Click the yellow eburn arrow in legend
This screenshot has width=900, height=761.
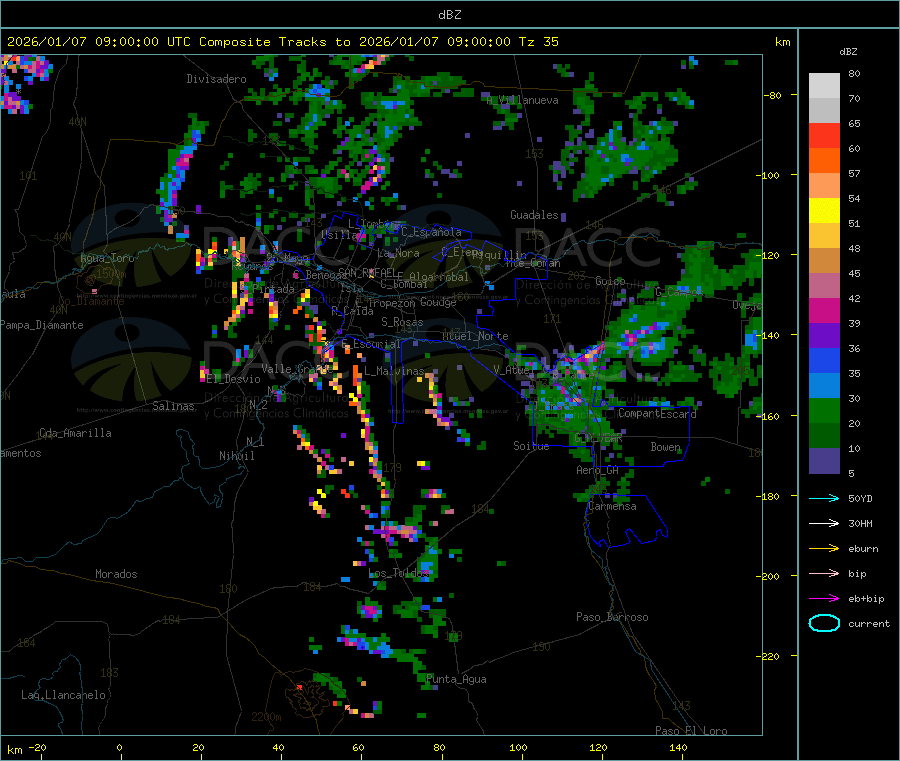click(x=824, y=549)
